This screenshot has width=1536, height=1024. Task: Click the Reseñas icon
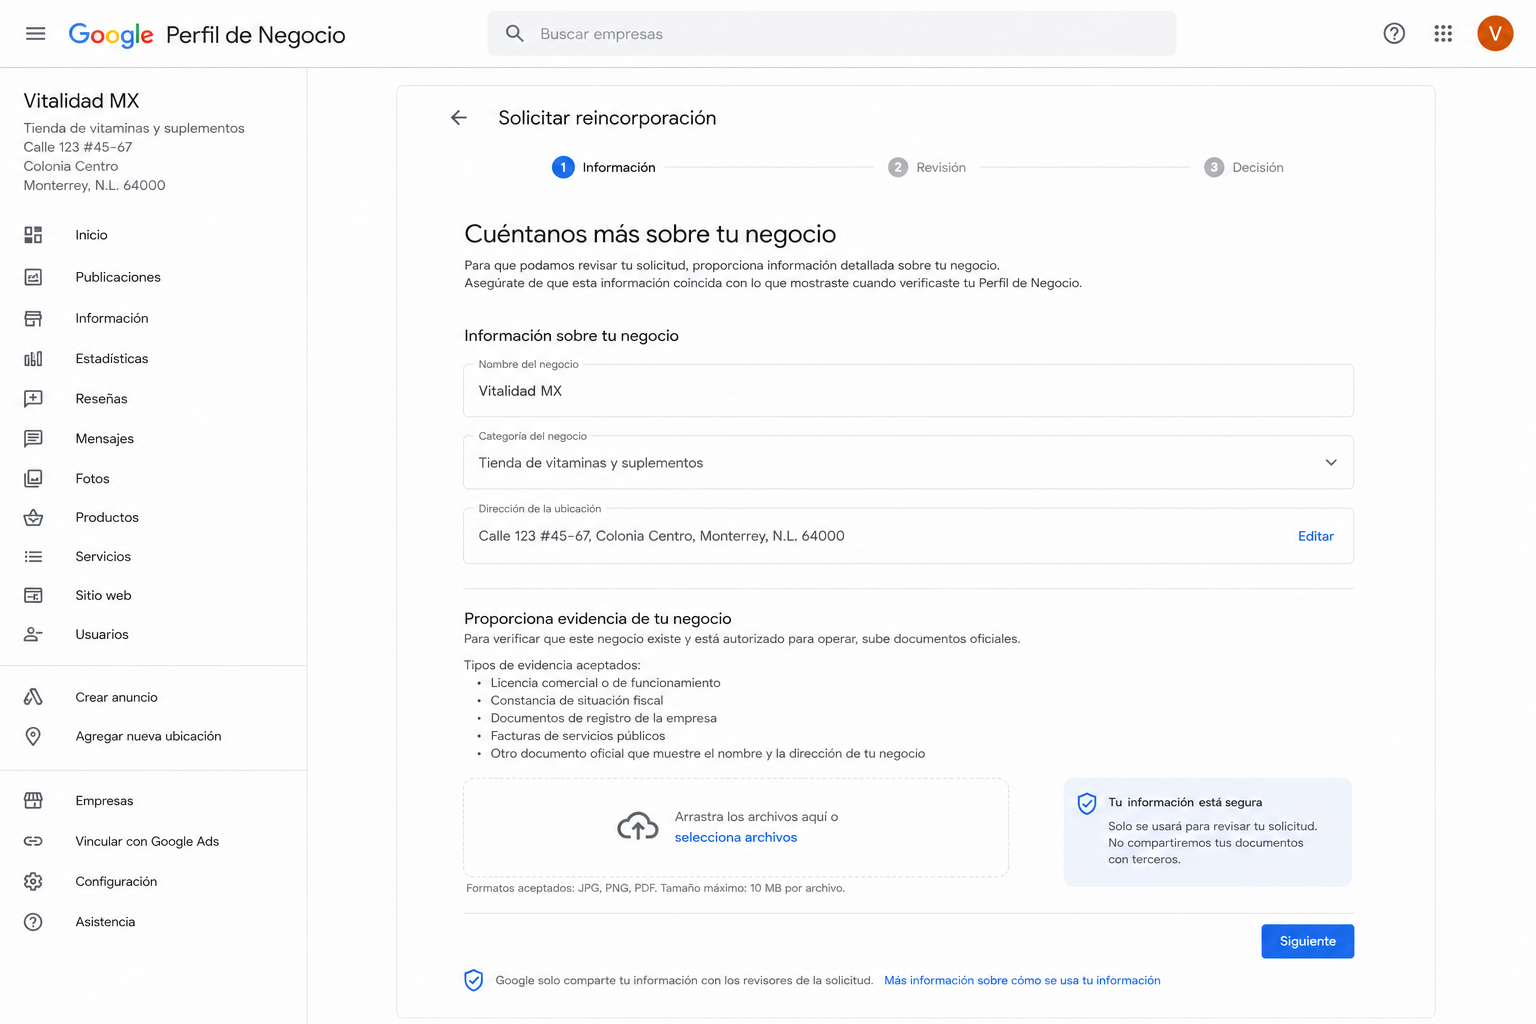point(33,398)
